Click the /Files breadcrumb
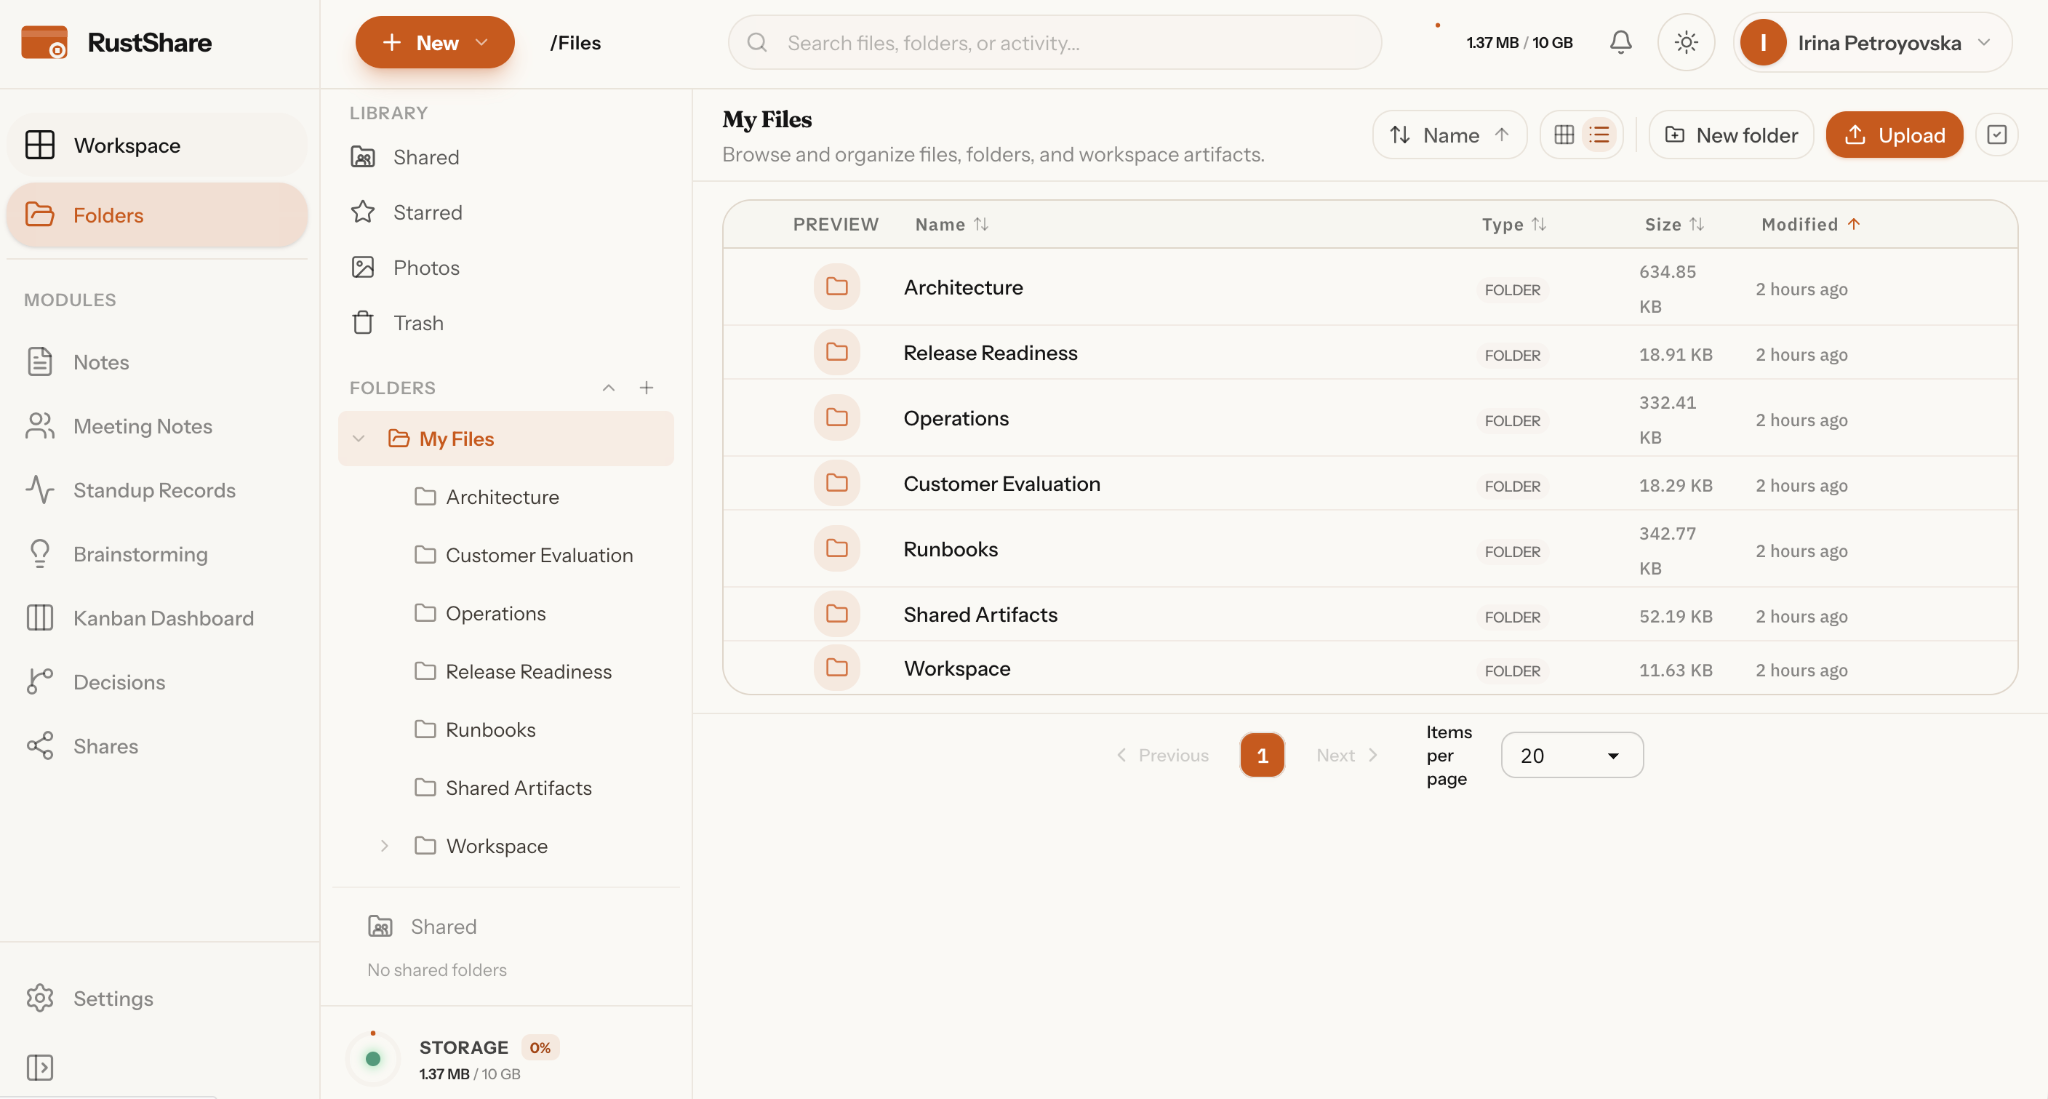 575,43
